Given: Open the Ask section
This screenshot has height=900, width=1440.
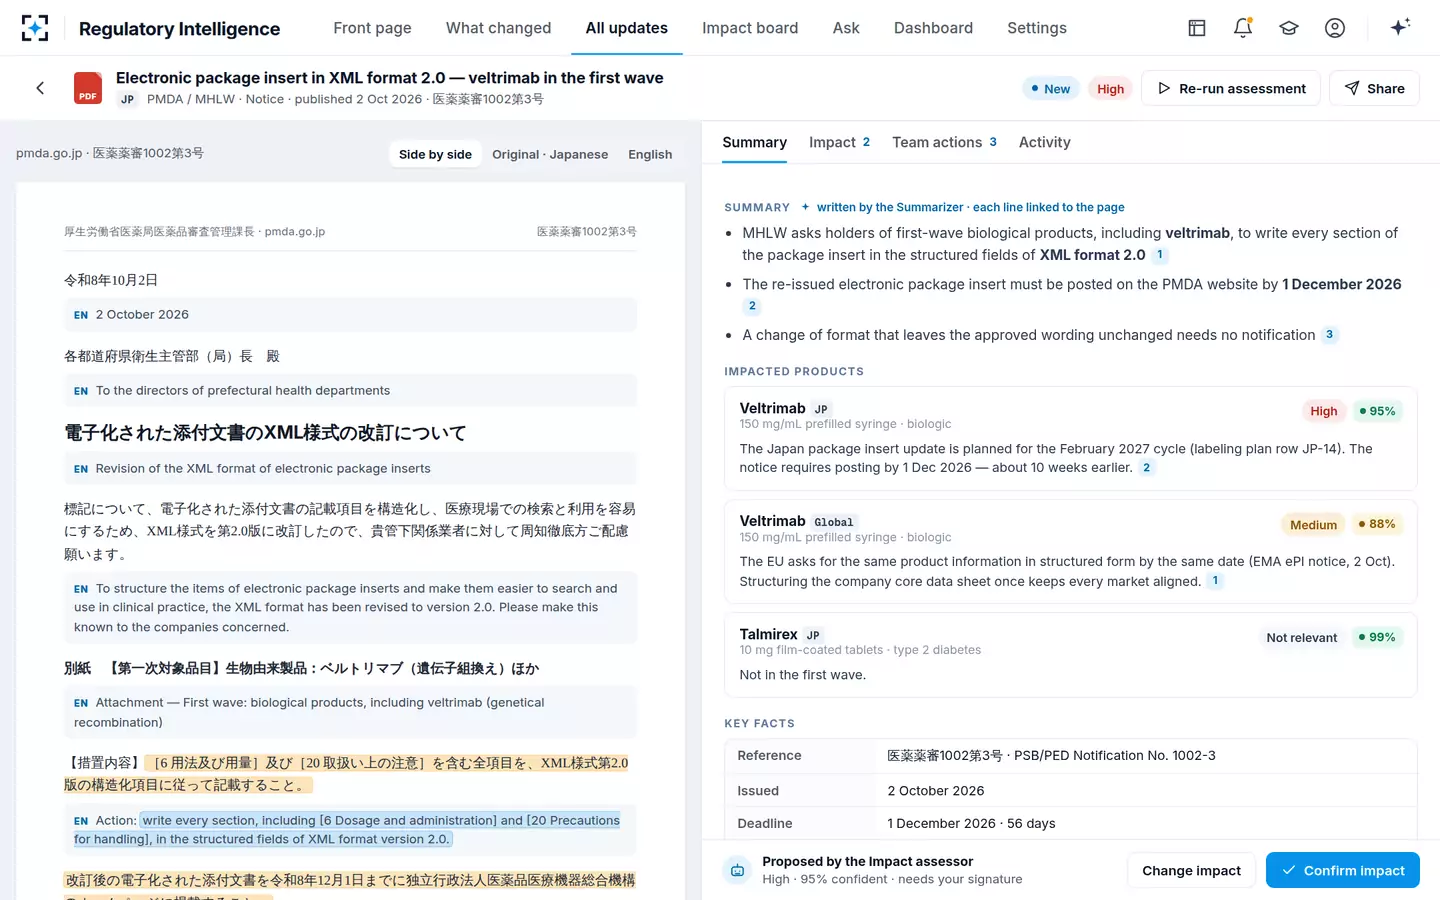Looking at the screenshot, I should [x=846, y=28].
